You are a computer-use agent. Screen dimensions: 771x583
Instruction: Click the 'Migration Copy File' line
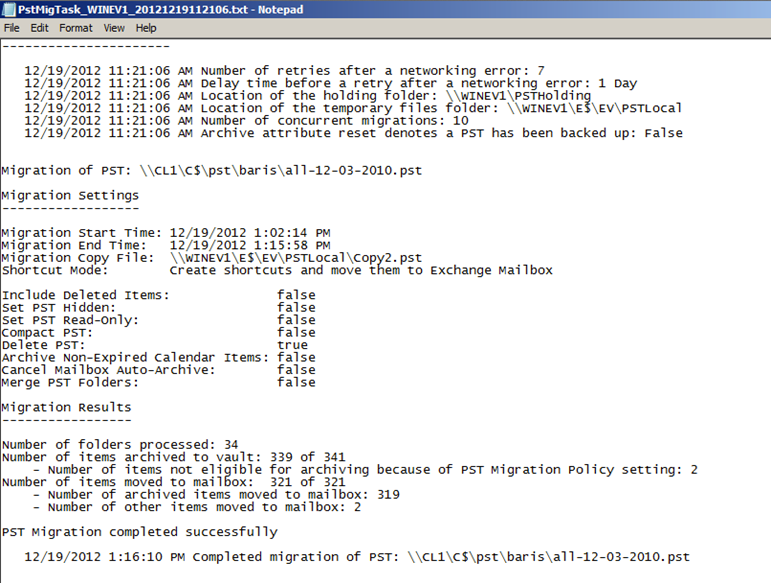(x=211, y=258)
